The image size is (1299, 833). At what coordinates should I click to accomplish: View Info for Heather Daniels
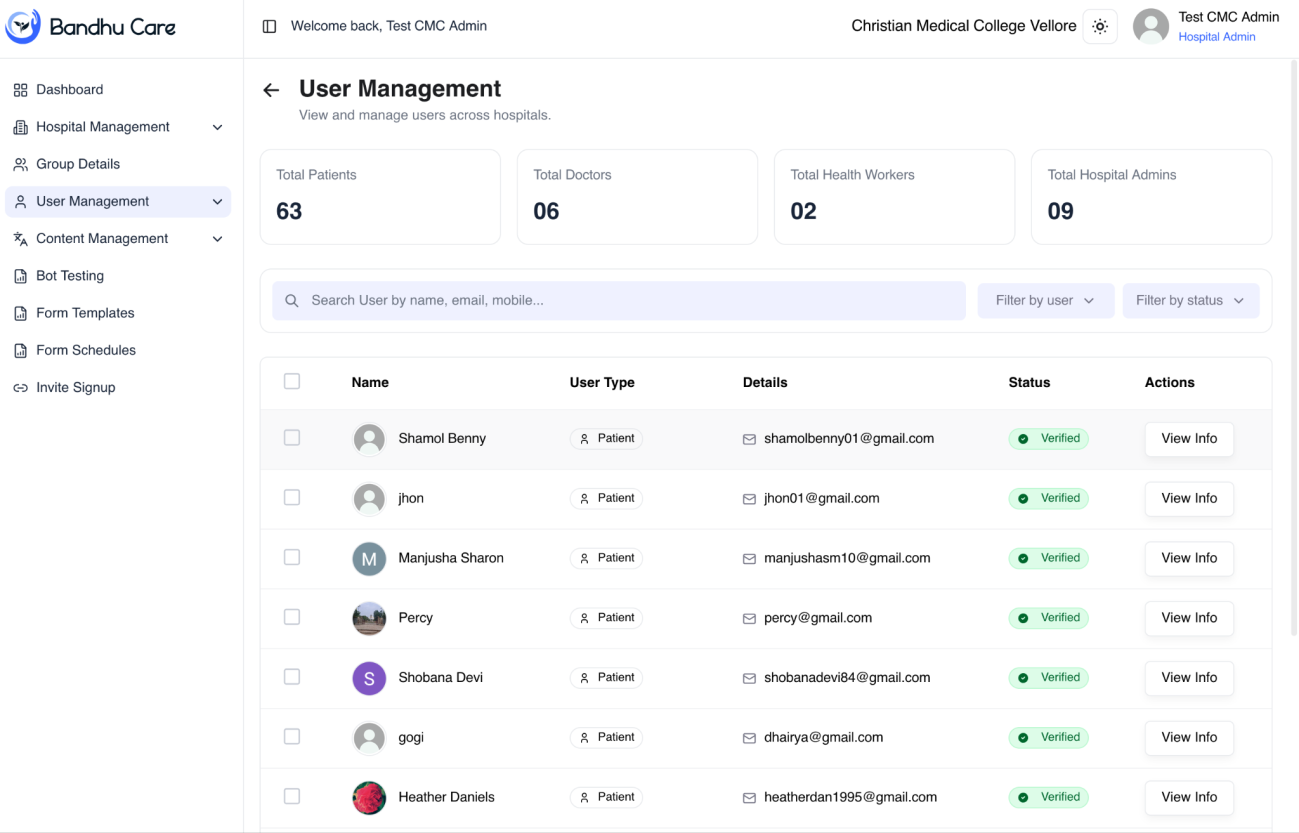[x=1189, y=797]
